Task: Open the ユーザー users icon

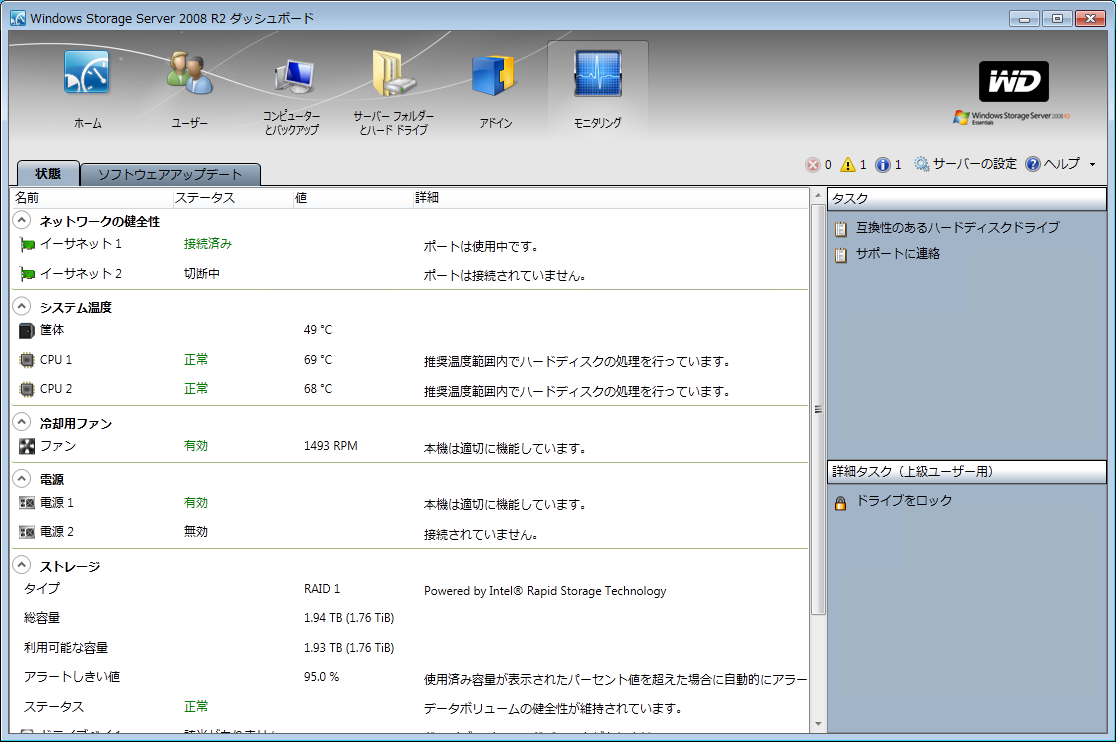Action: (x=189, y=73)
